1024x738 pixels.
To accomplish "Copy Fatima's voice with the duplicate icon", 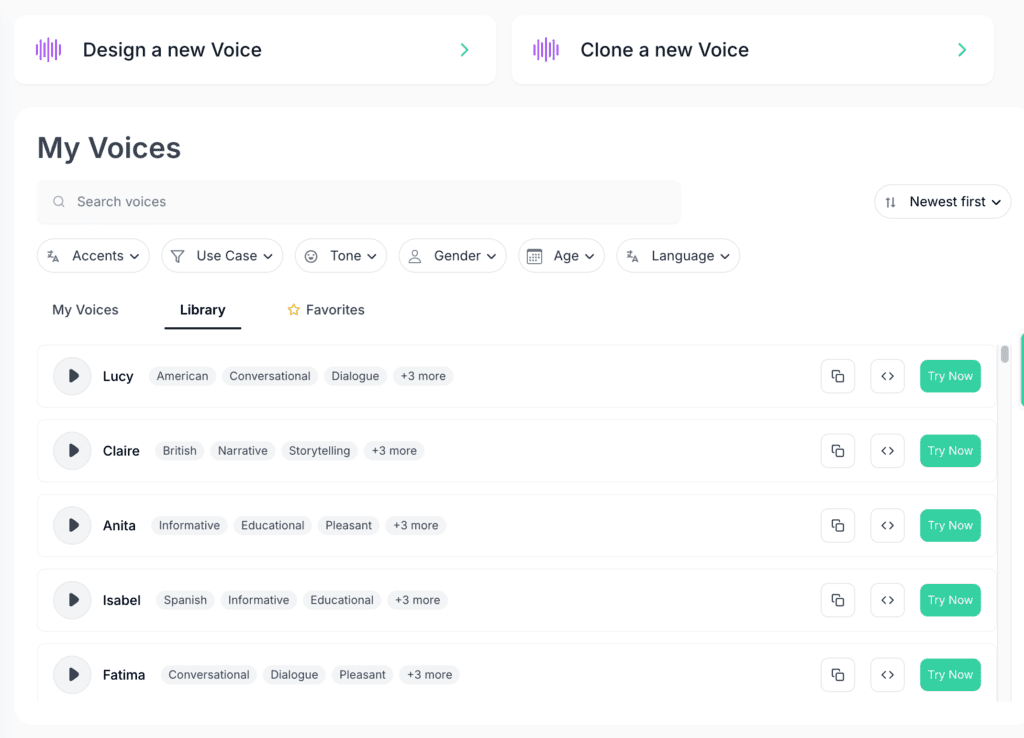I will (x=838, y=674).
